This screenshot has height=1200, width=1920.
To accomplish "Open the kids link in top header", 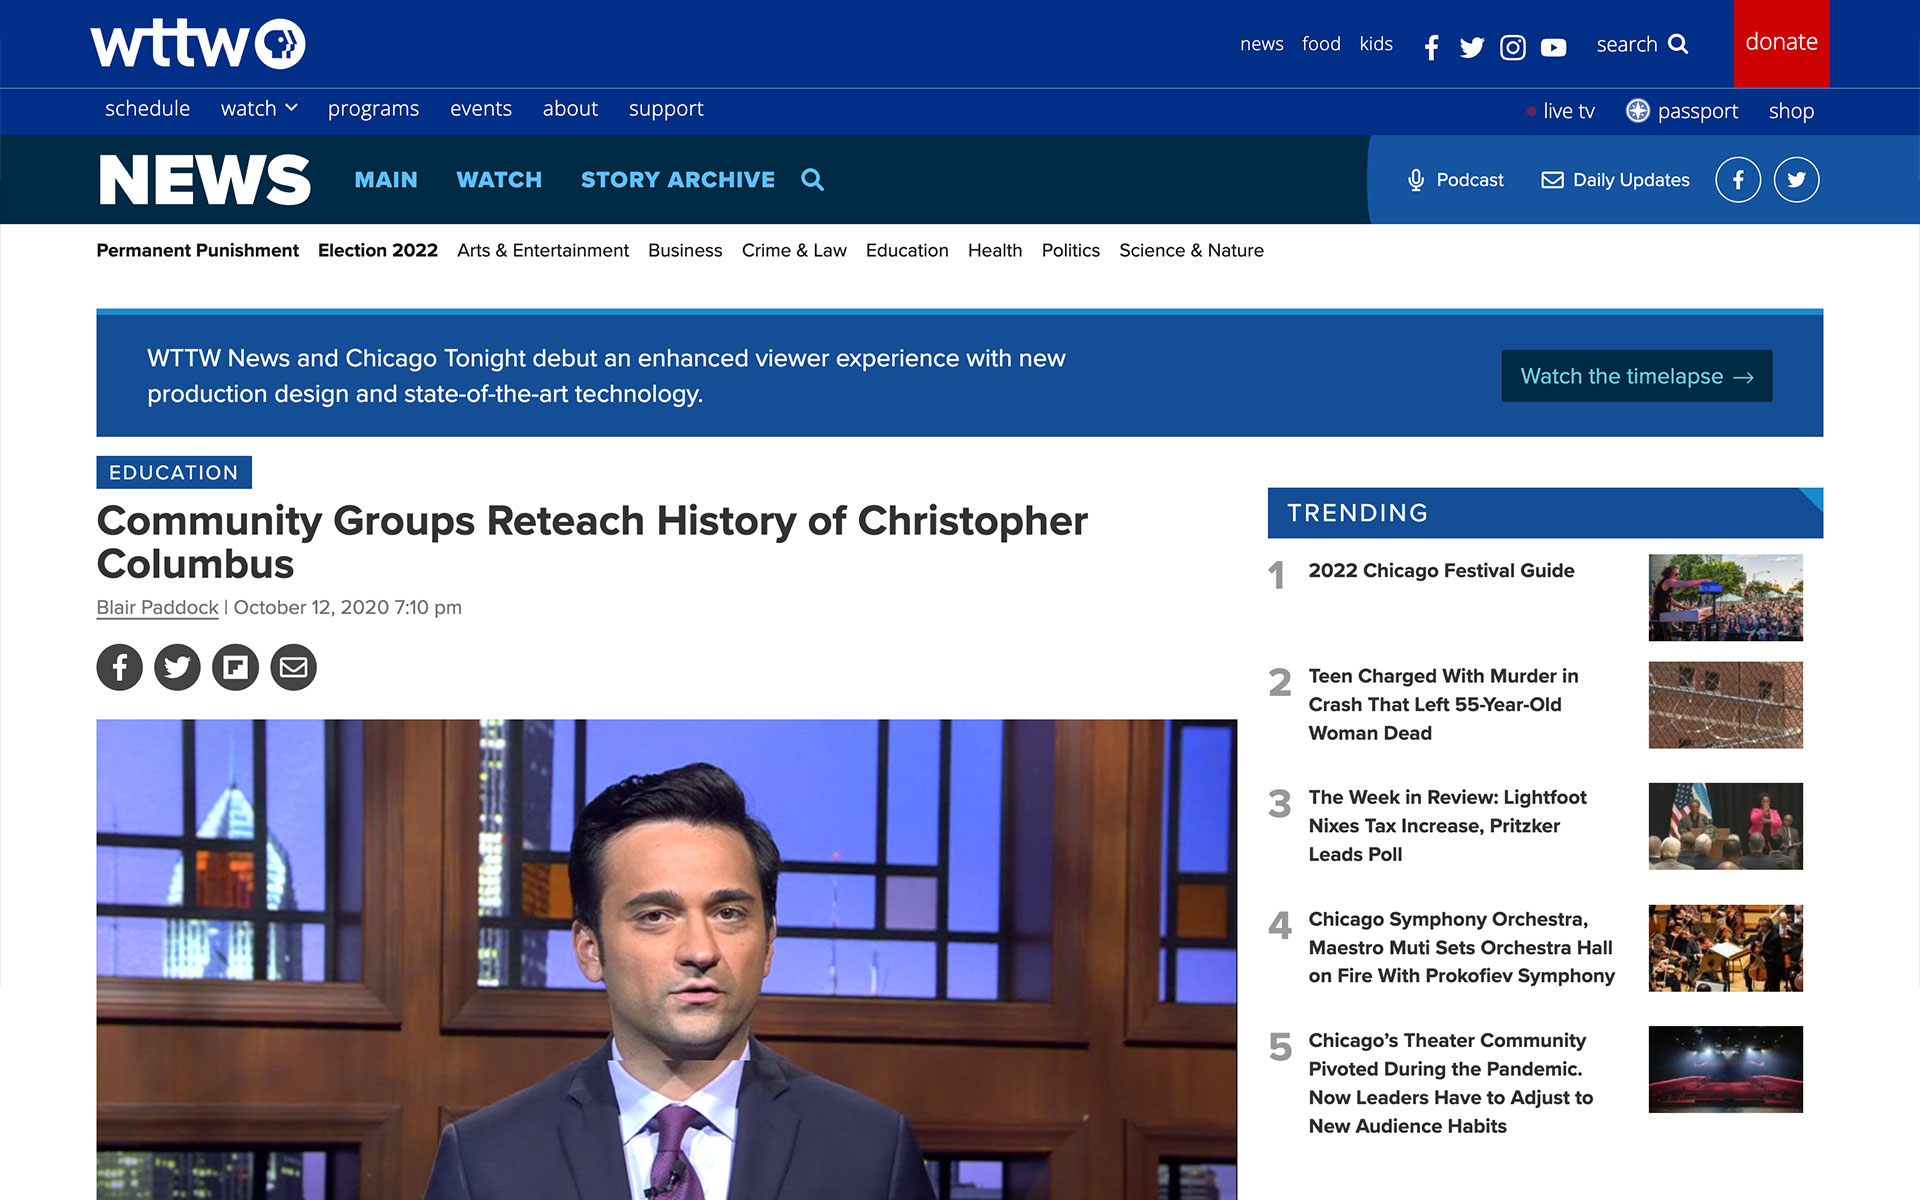I will tap(1376, 44).
